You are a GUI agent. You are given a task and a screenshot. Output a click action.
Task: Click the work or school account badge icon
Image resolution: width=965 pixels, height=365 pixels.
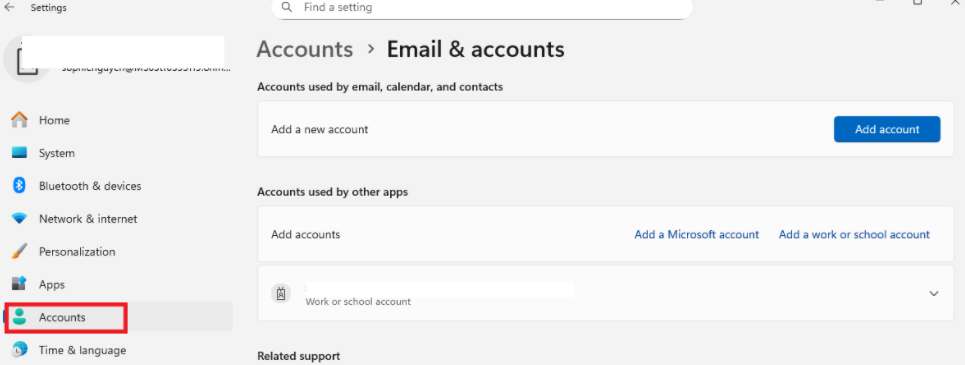click(x=281, y=294)
